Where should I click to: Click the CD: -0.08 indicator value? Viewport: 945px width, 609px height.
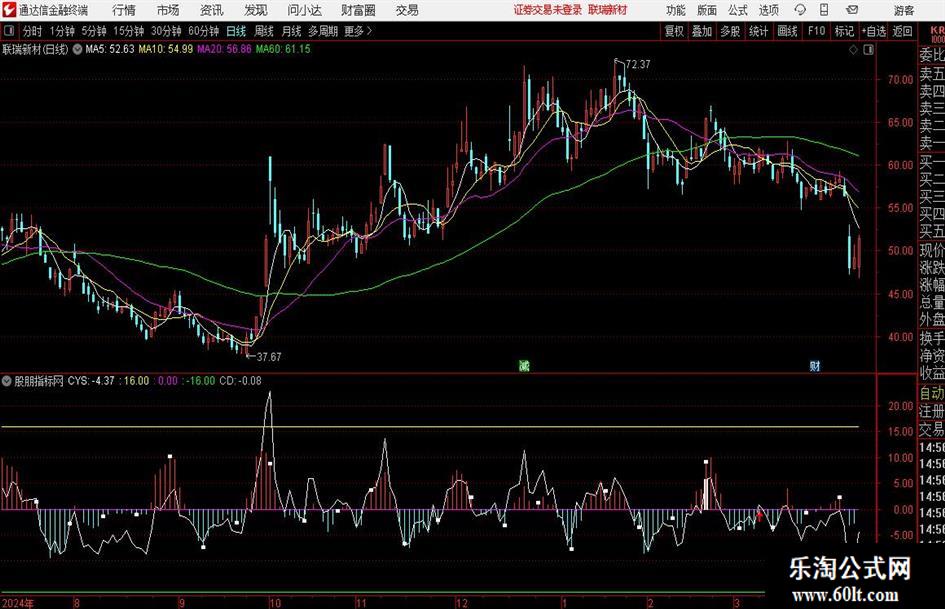click(x=240, y=381)
